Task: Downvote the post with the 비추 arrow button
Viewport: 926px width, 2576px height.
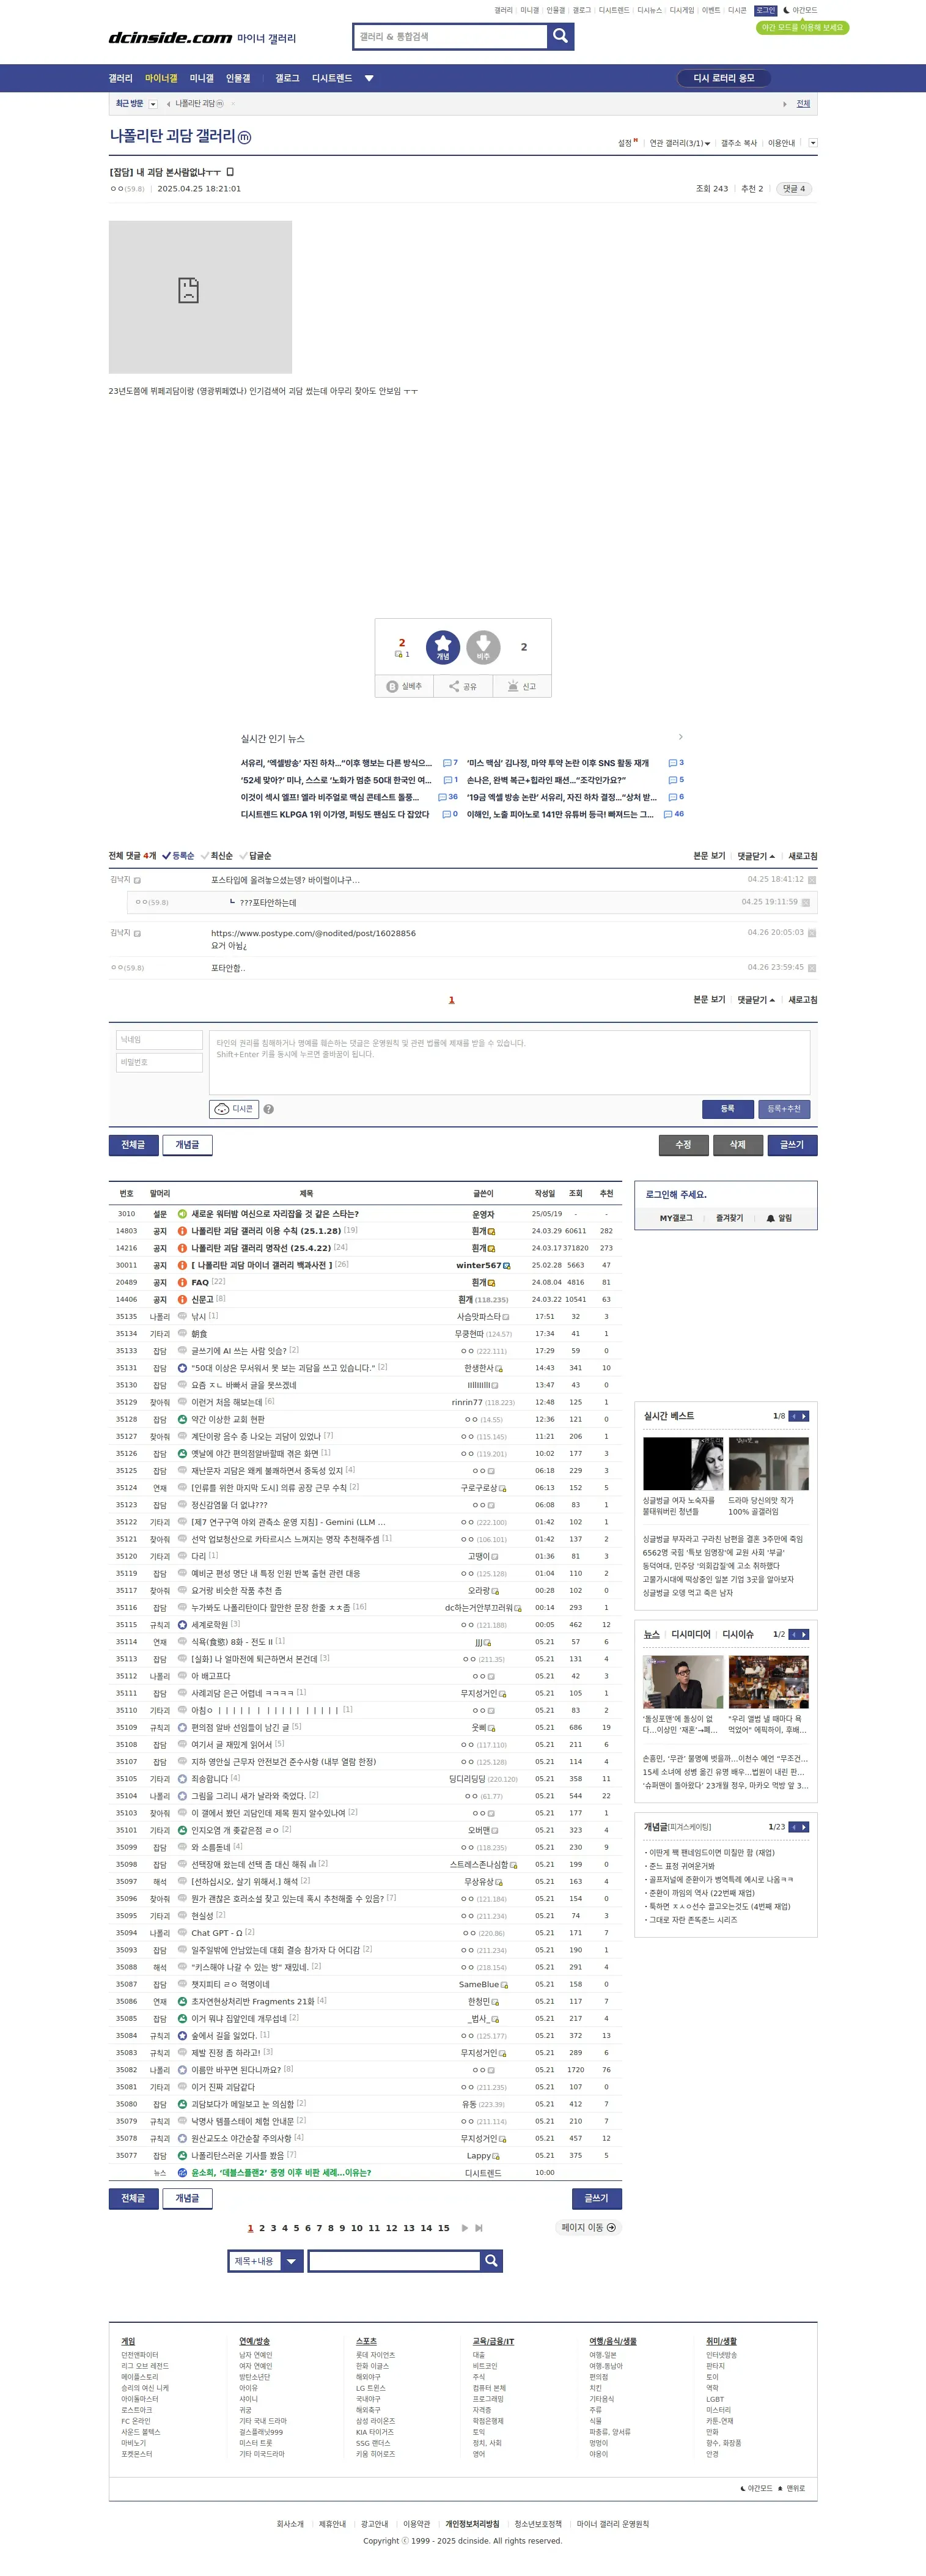Action: [x=483, y=647]
